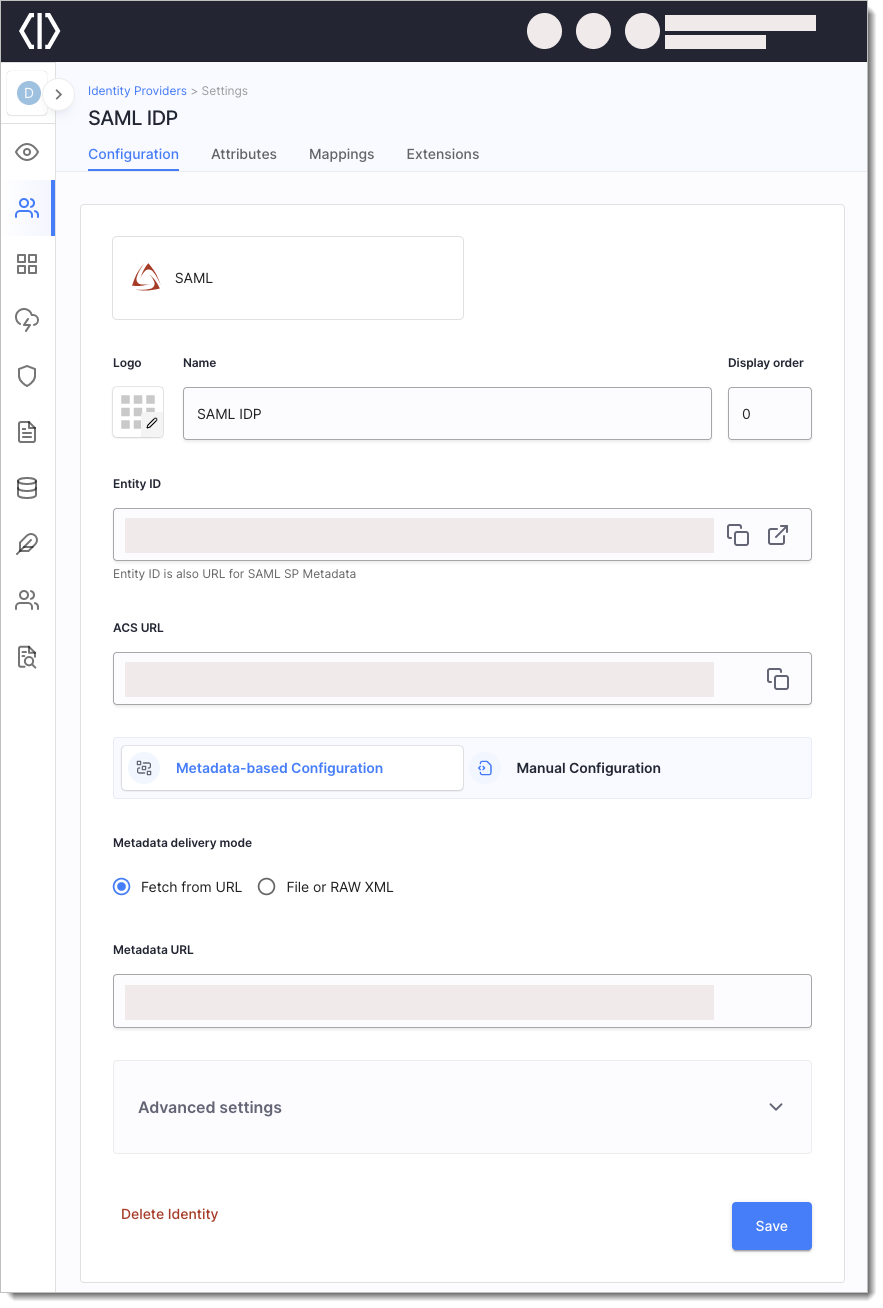Open Entity ID in external link
Viewport: 883px width, 1308px height.
coord(778,535)
